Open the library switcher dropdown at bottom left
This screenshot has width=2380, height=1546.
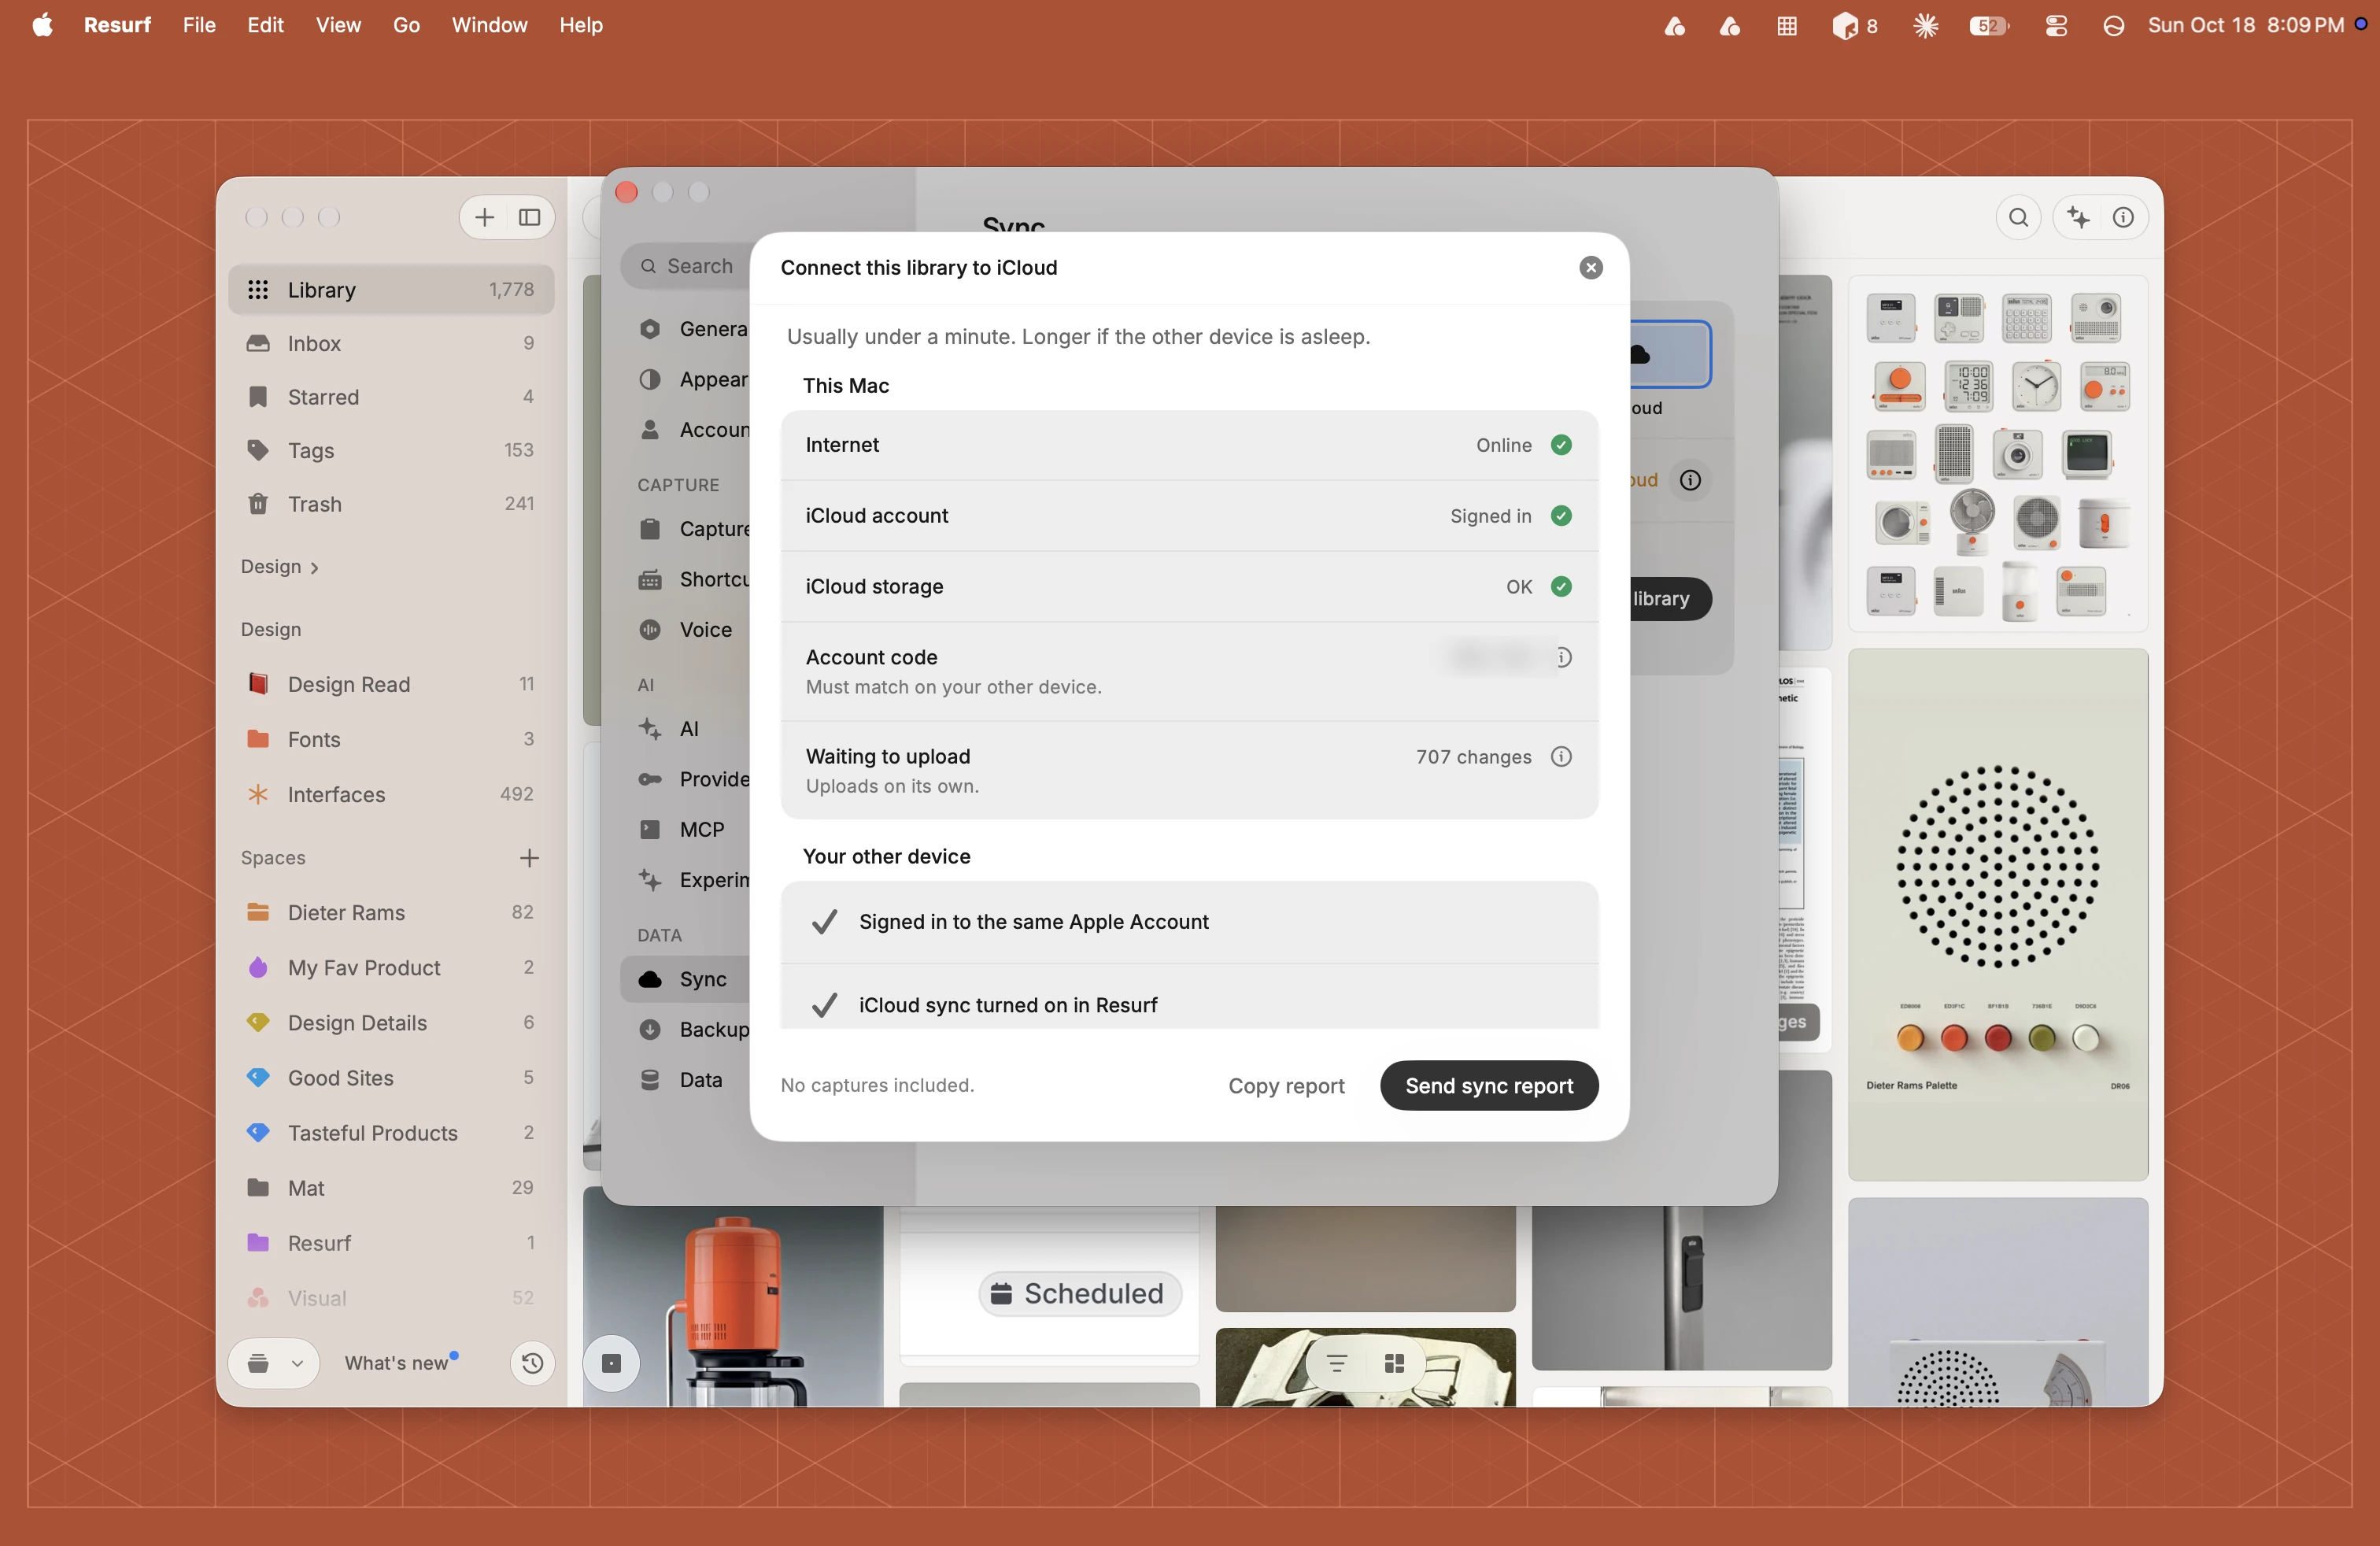[274, 1363]
